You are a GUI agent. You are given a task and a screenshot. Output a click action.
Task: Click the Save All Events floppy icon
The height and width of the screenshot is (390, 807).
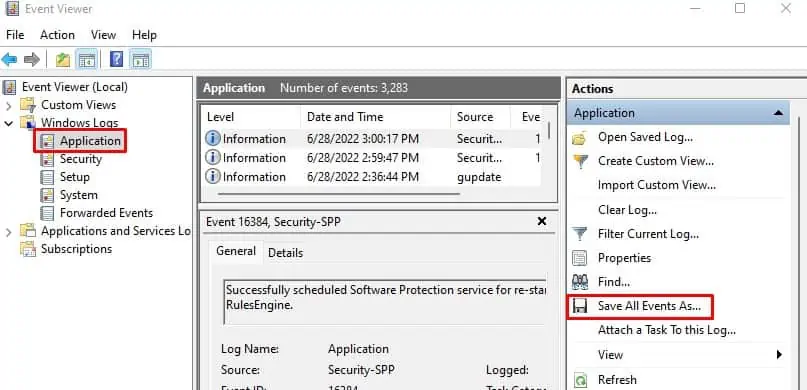point(580,307)
